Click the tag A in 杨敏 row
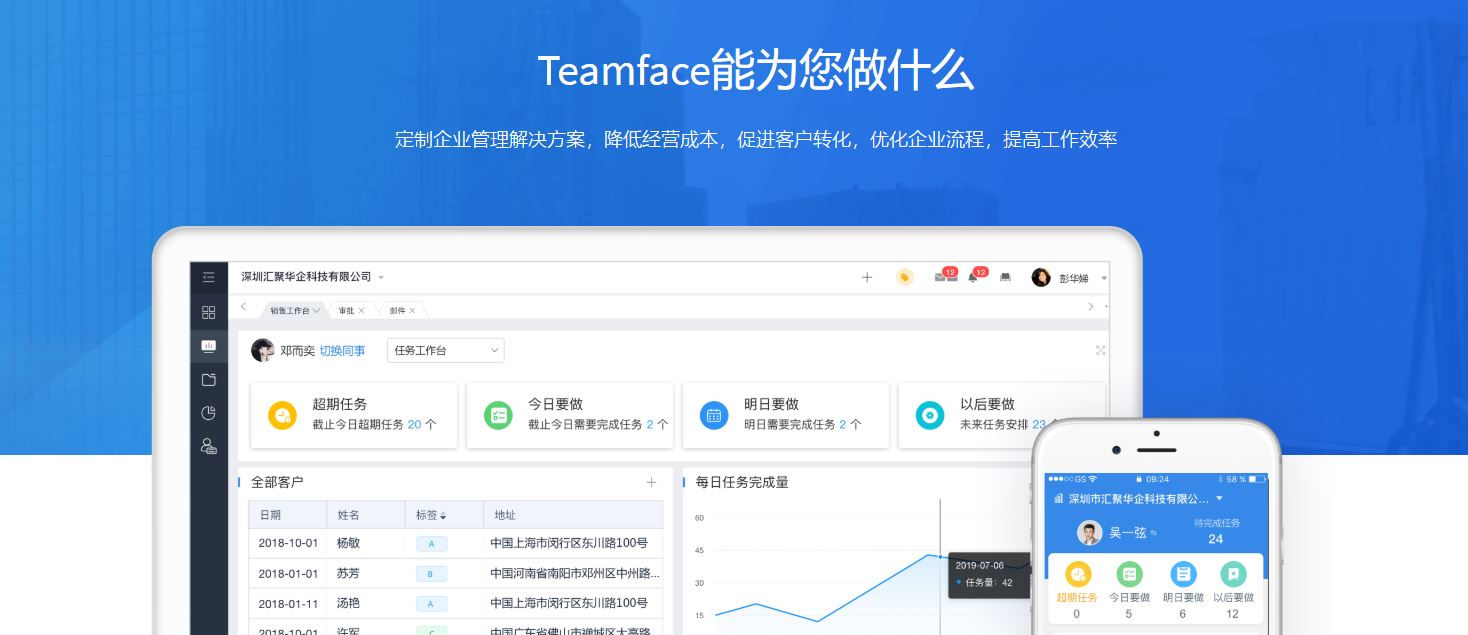 432,544
